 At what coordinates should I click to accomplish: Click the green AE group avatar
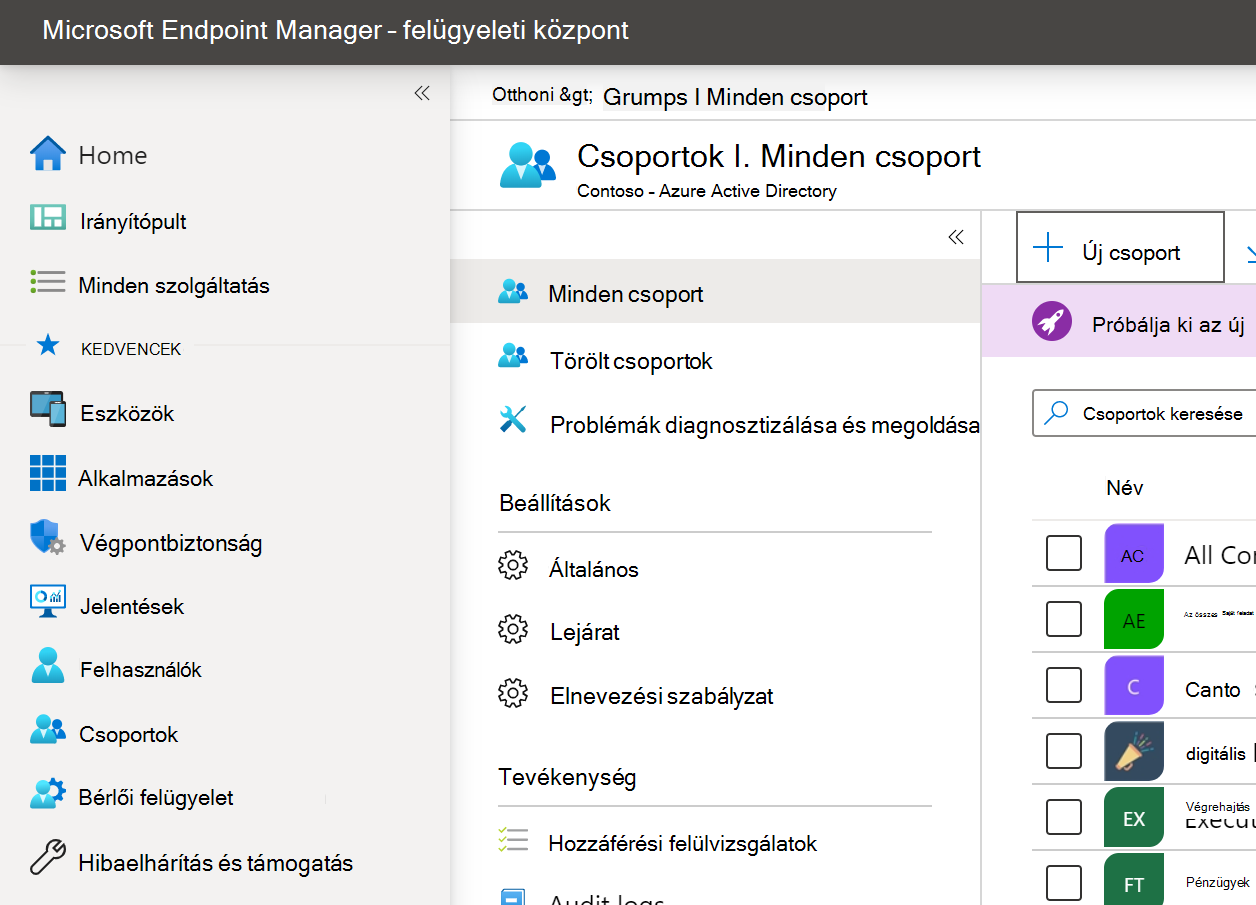click(x=1134, y=619)
